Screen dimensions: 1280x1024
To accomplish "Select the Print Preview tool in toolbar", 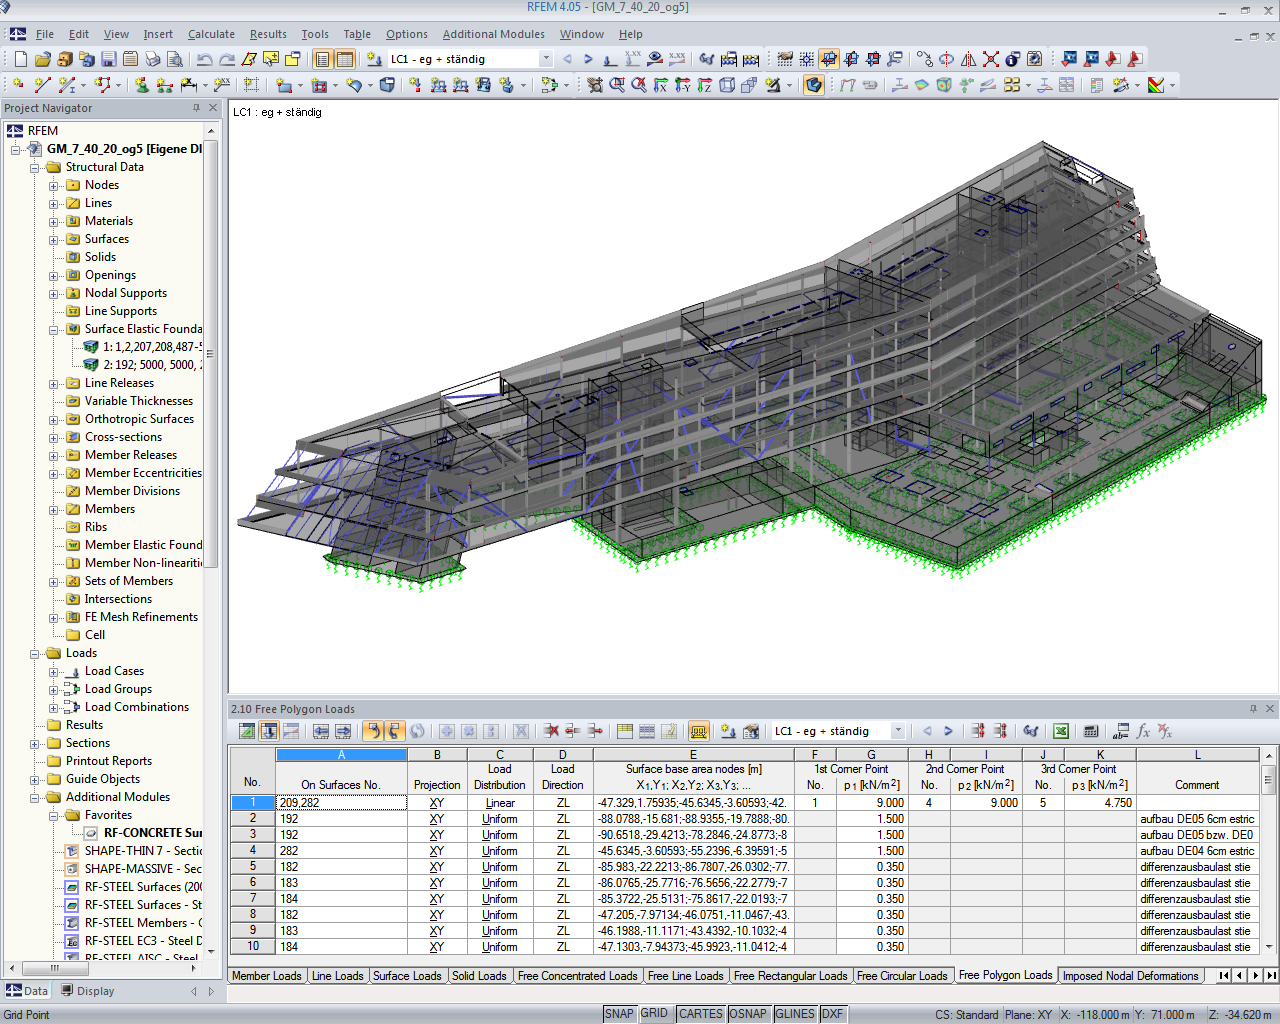I will [x=172, y=58].
